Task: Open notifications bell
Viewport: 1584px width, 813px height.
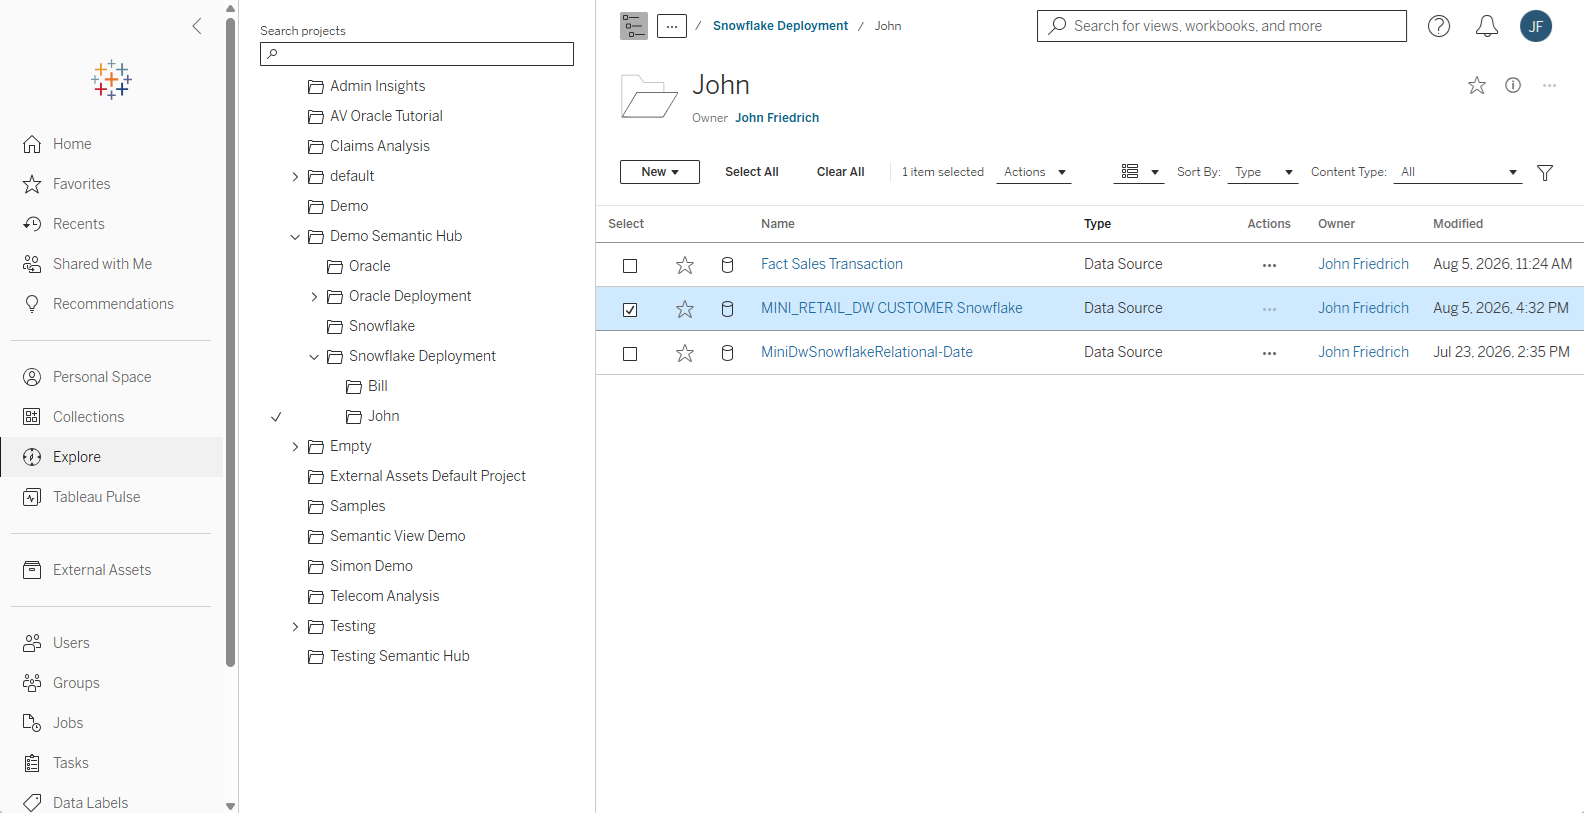Action: (1487, 26)
